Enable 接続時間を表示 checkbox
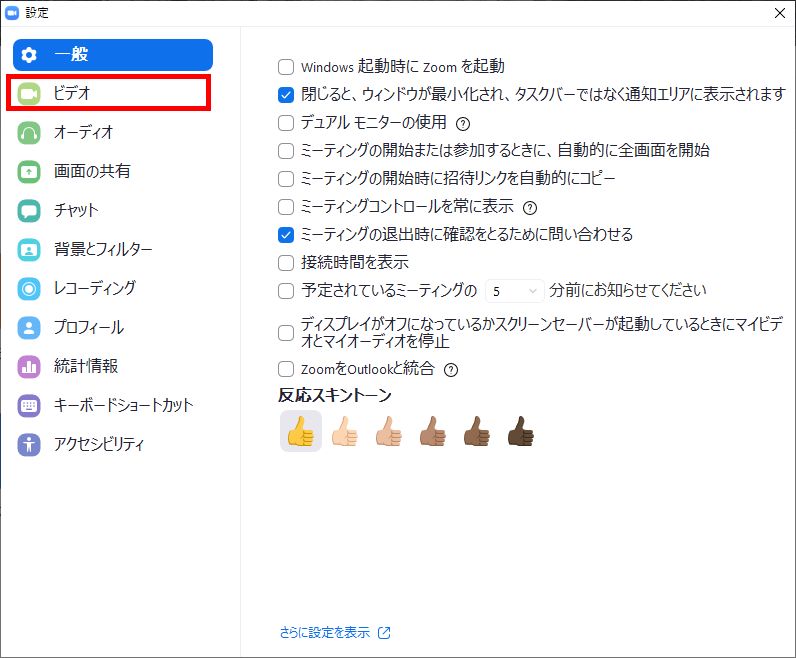Image resolution: width=796 pixels, height=658 pixels. tap(286, 263)
